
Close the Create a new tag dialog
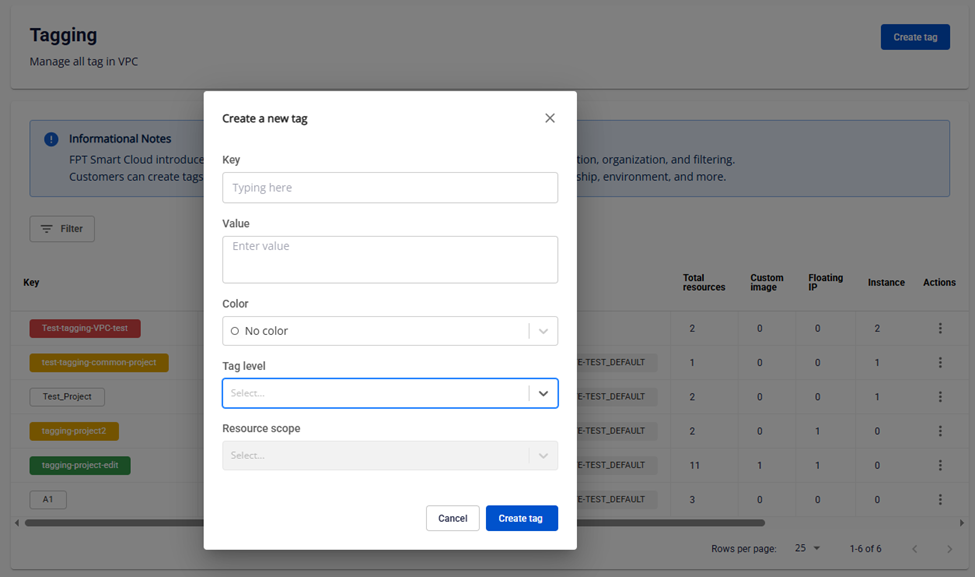(x=549, y=118)
